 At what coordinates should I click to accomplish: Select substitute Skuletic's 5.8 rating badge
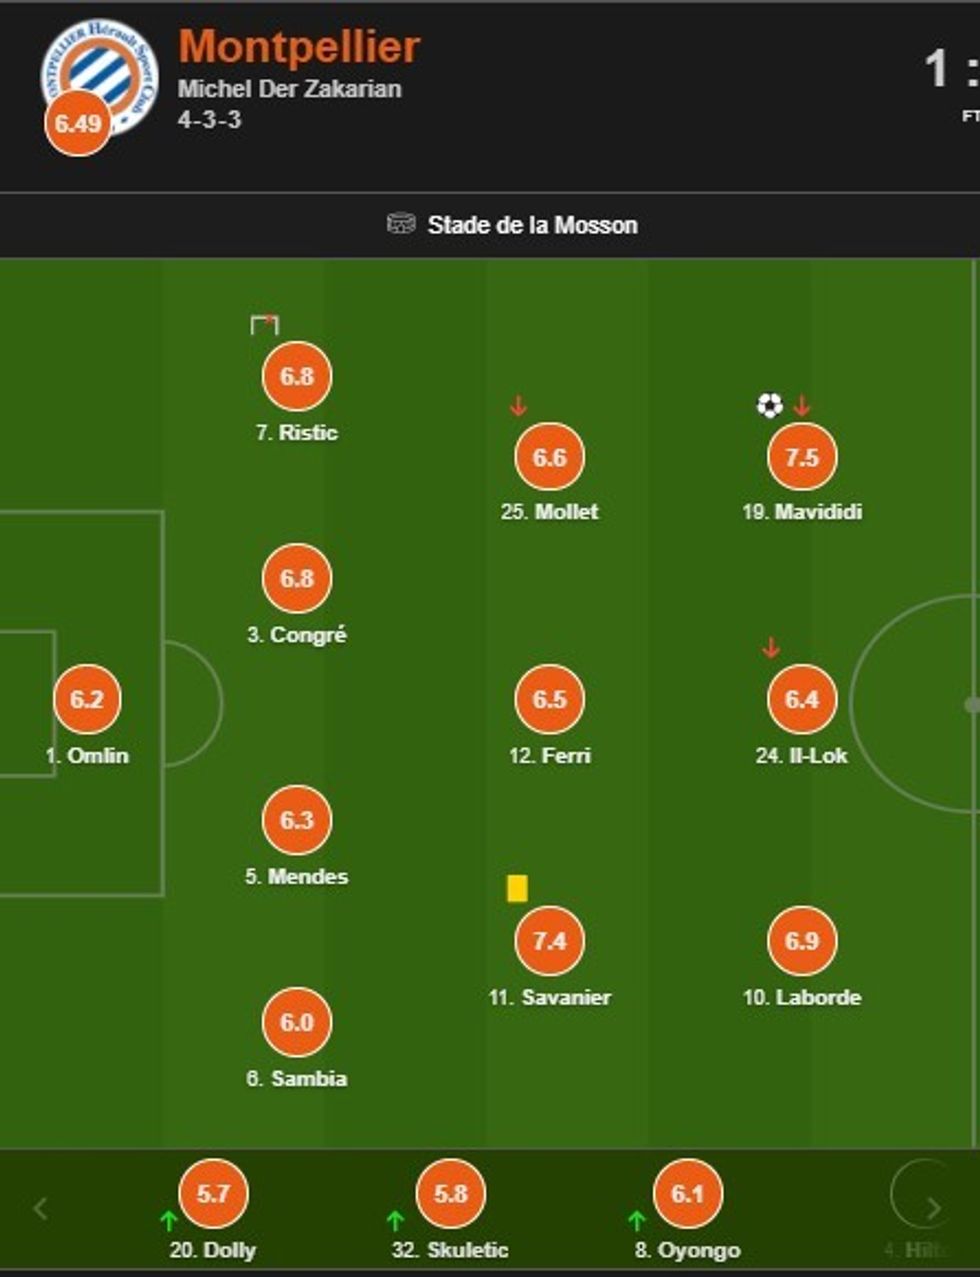[x=451, y=1193]
